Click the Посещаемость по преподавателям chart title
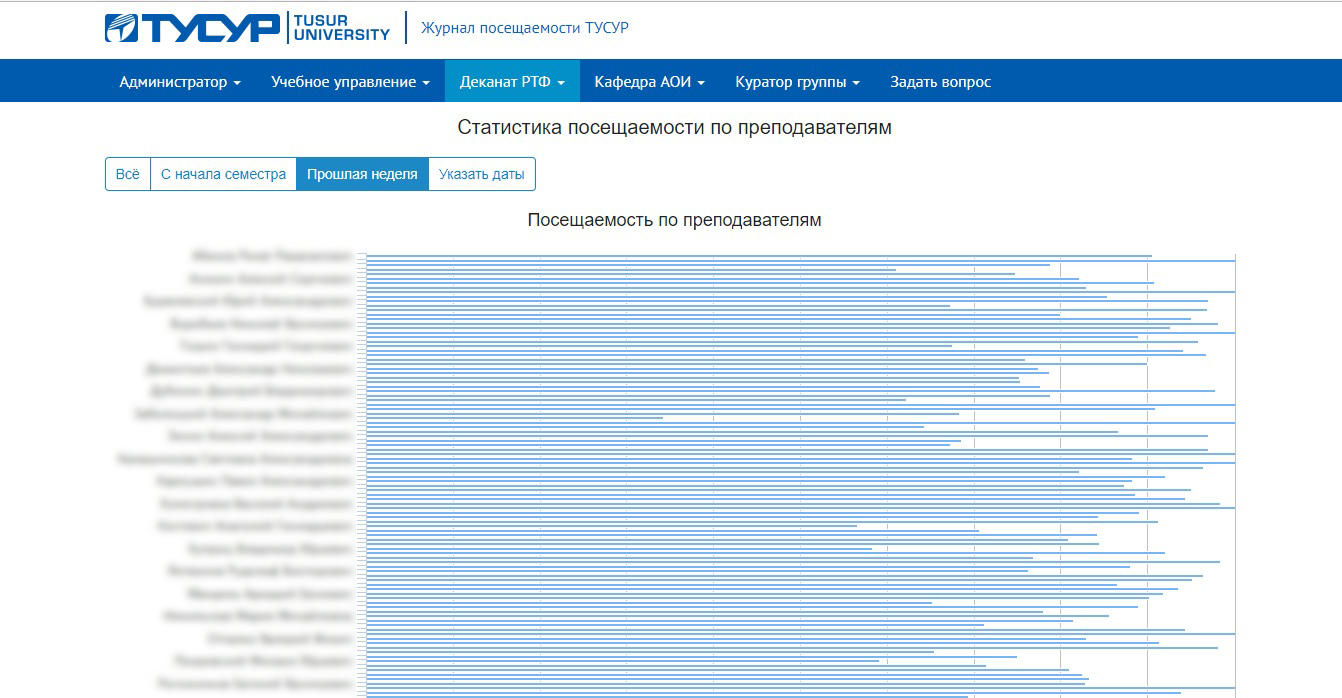1342x698 pixels. coord(674,220)
